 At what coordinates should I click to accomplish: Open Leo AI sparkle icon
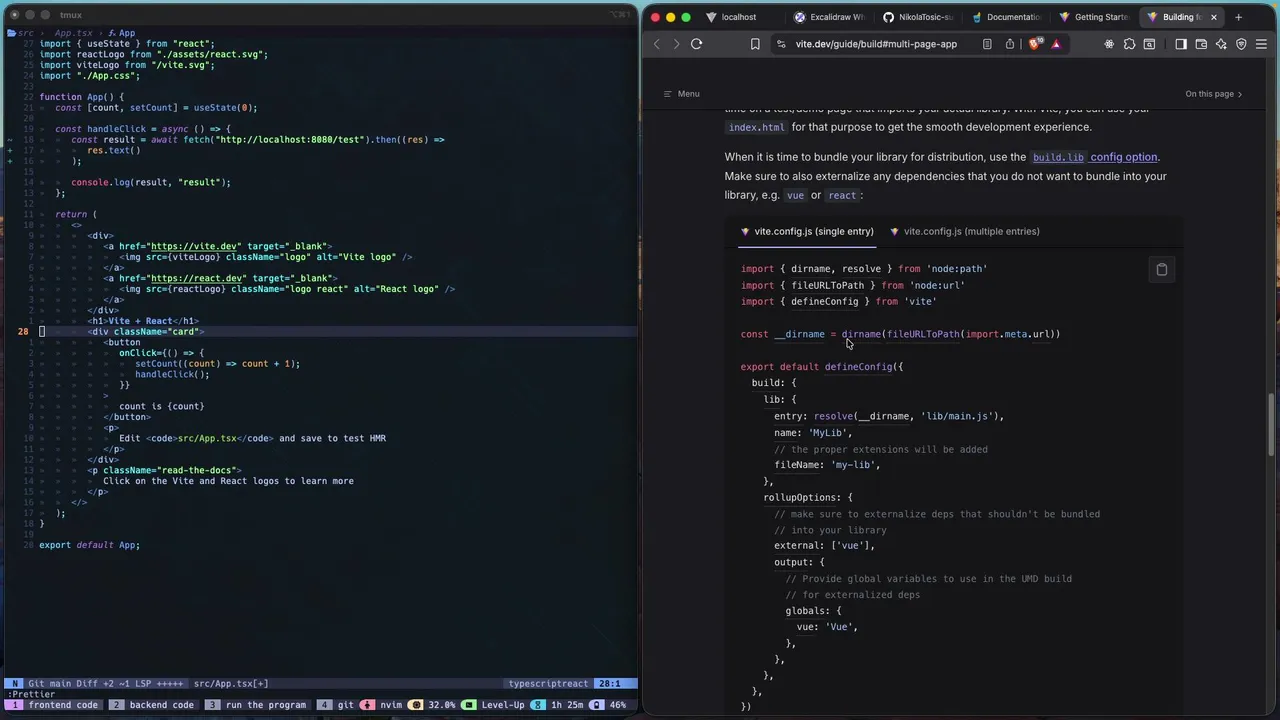click(x=1221, y=44)
